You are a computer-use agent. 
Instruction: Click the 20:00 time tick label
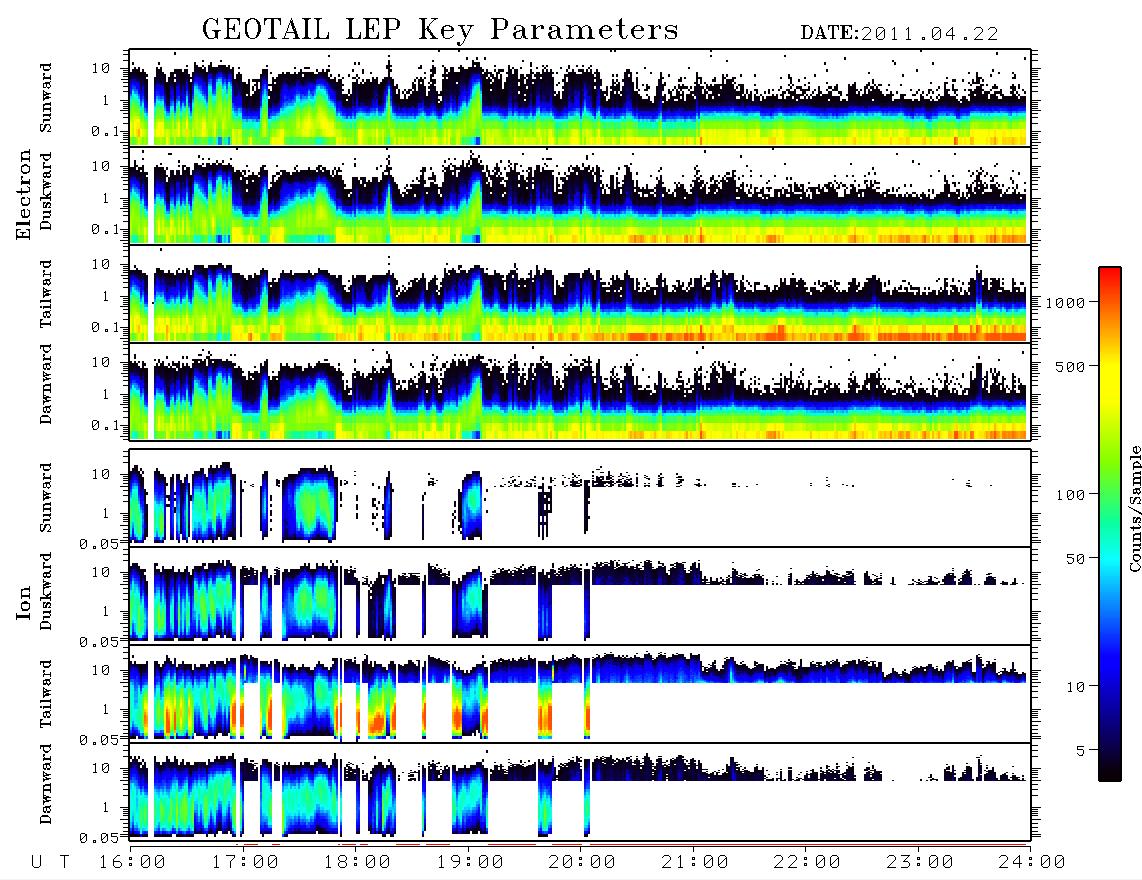pos(582,862)
